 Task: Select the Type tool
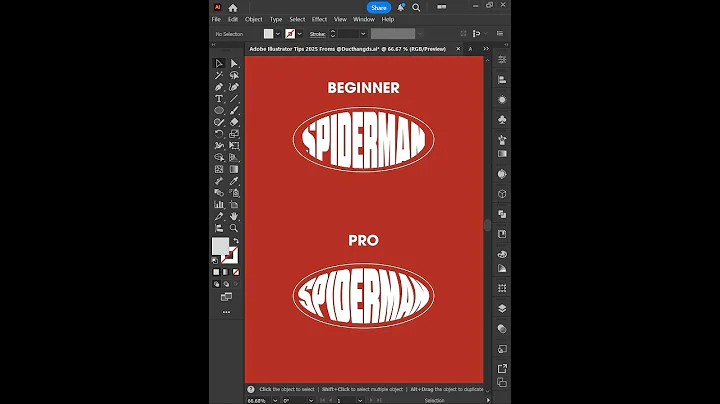tap(219, 99)
